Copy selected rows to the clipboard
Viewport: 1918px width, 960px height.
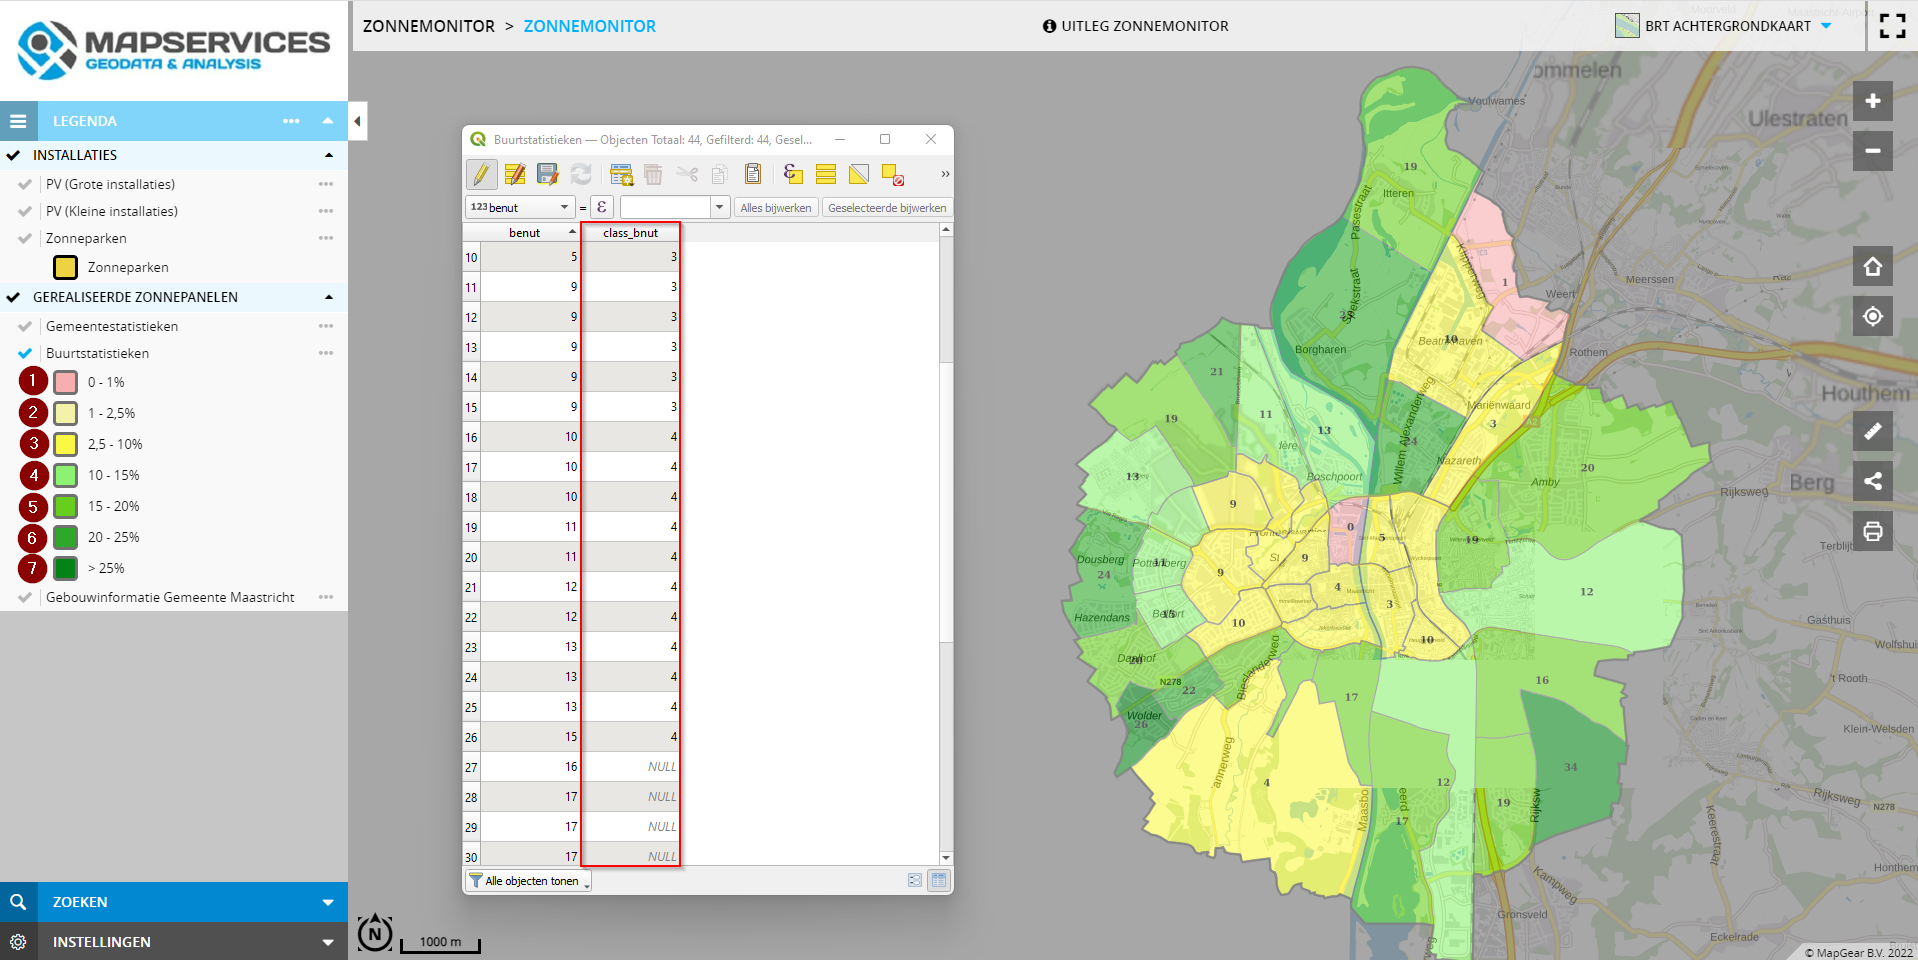719,174
